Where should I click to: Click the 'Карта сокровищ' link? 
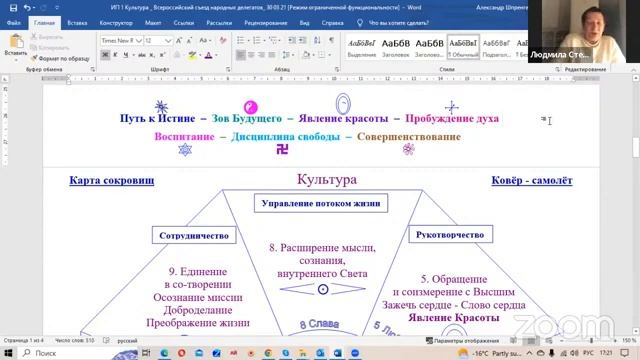(x=112, y=180)
